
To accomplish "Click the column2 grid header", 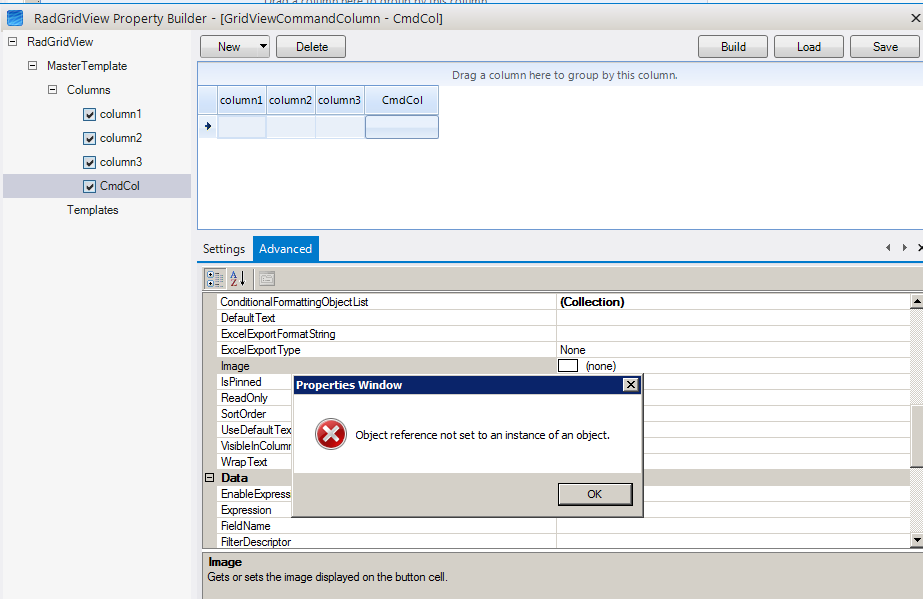I will click(291, 100).
